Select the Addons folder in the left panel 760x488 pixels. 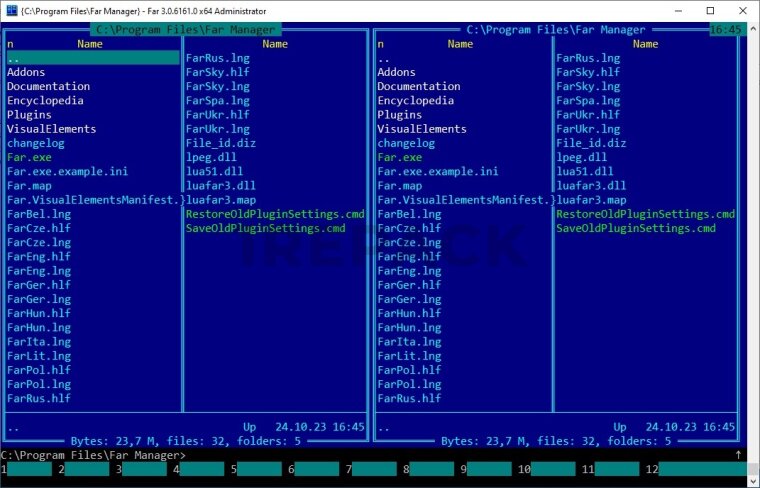(x=28, y=72)
